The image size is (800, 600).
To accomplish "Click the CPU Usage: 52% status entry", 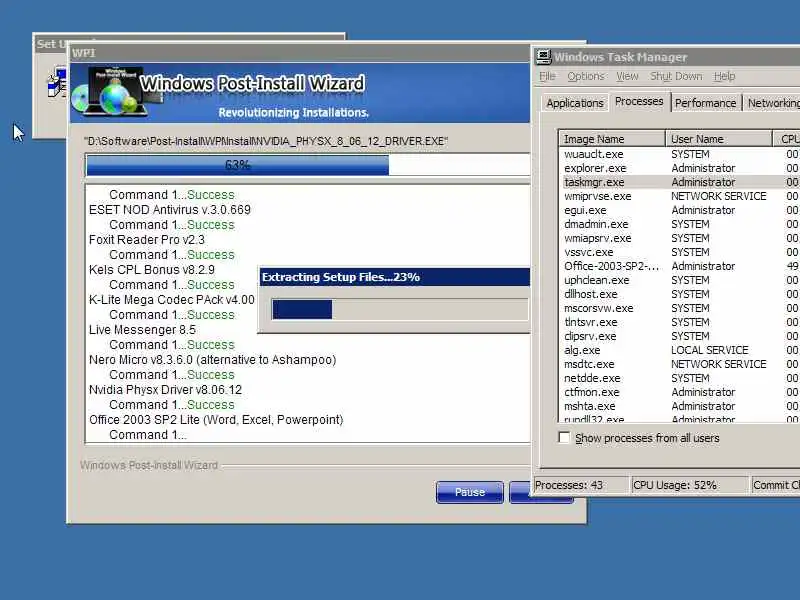I will (x=690, y=485).
